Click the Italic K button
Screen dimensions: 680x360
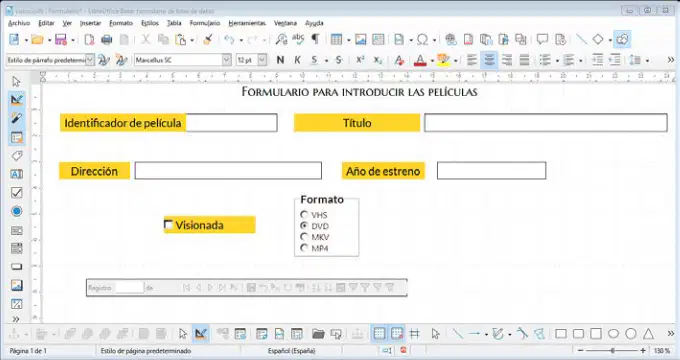(298, 60)
